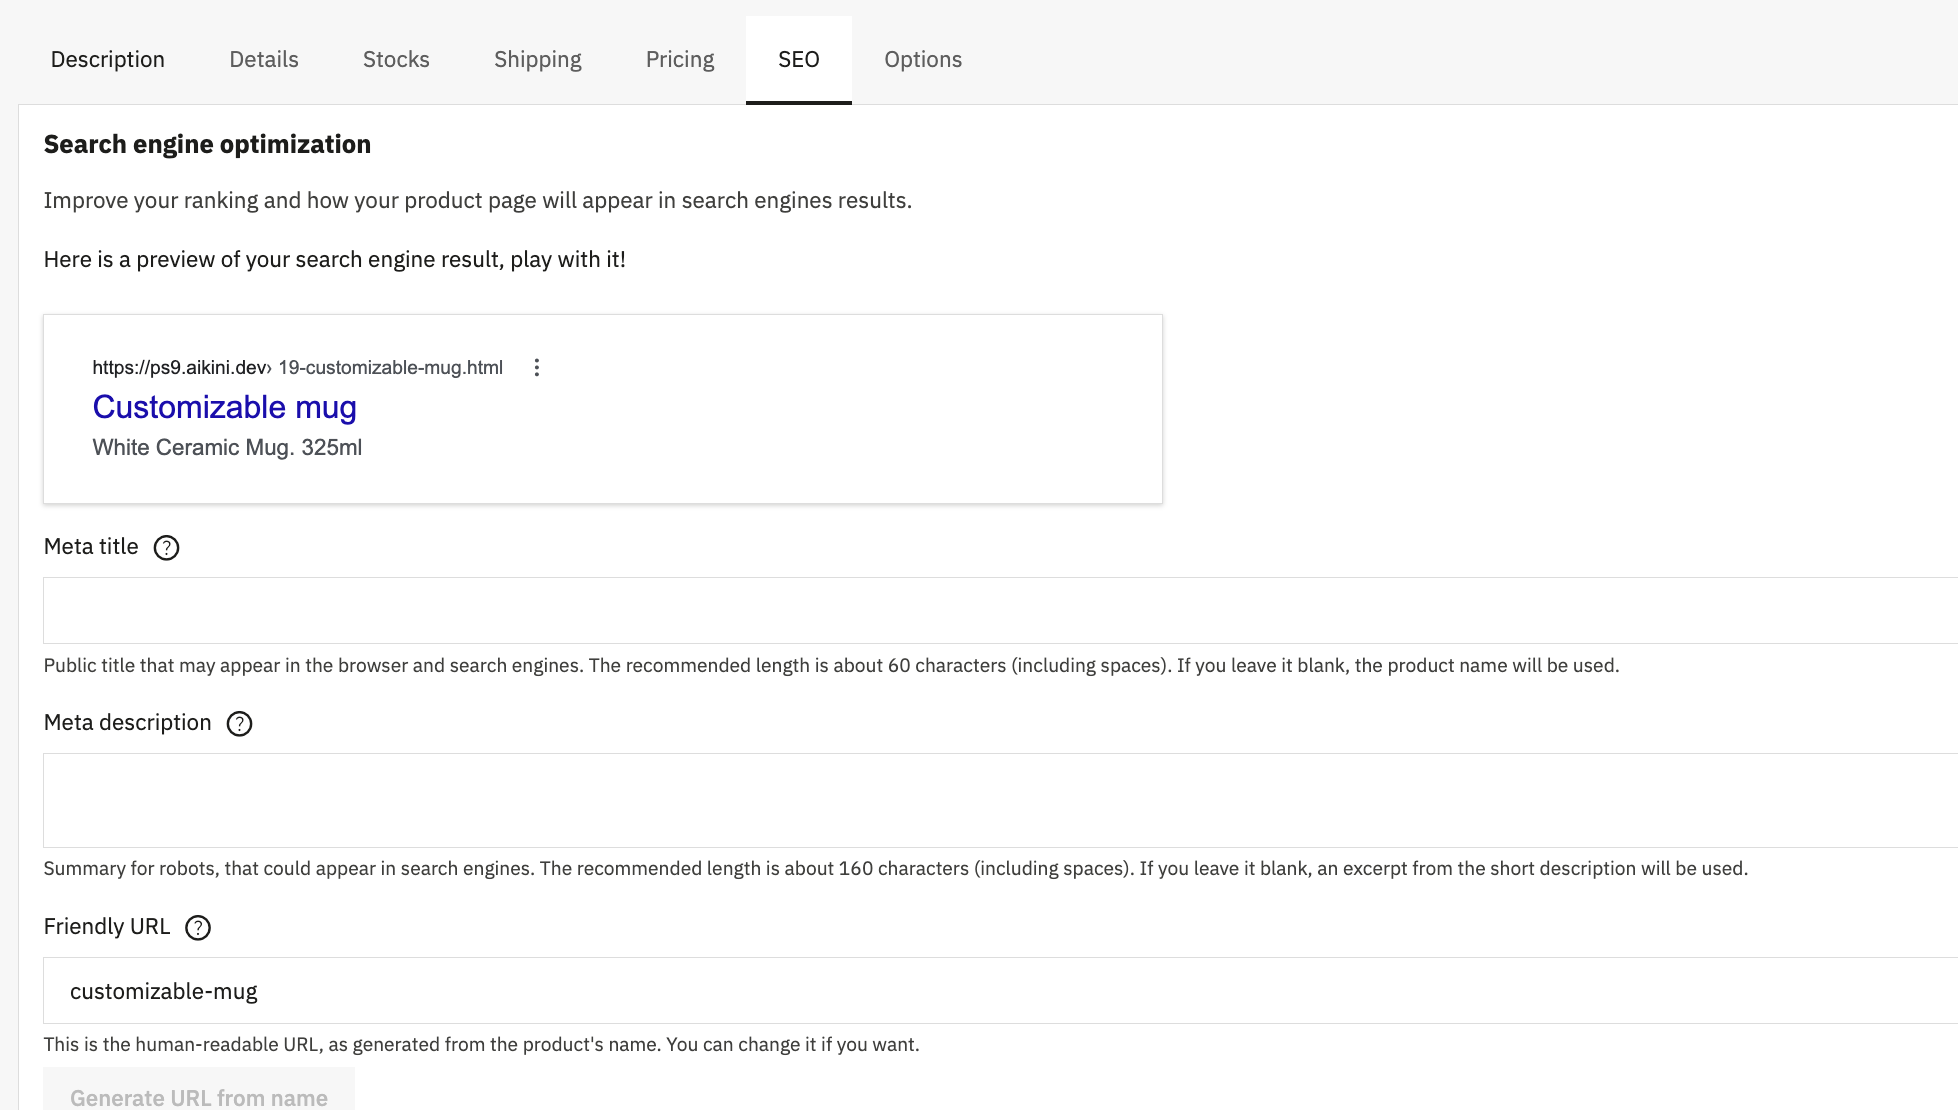Click the 'Improve your ranking' intro sentence
Image resolution: width=1958 pixels, height=1110 pixels.
click(x=477, y=200)
